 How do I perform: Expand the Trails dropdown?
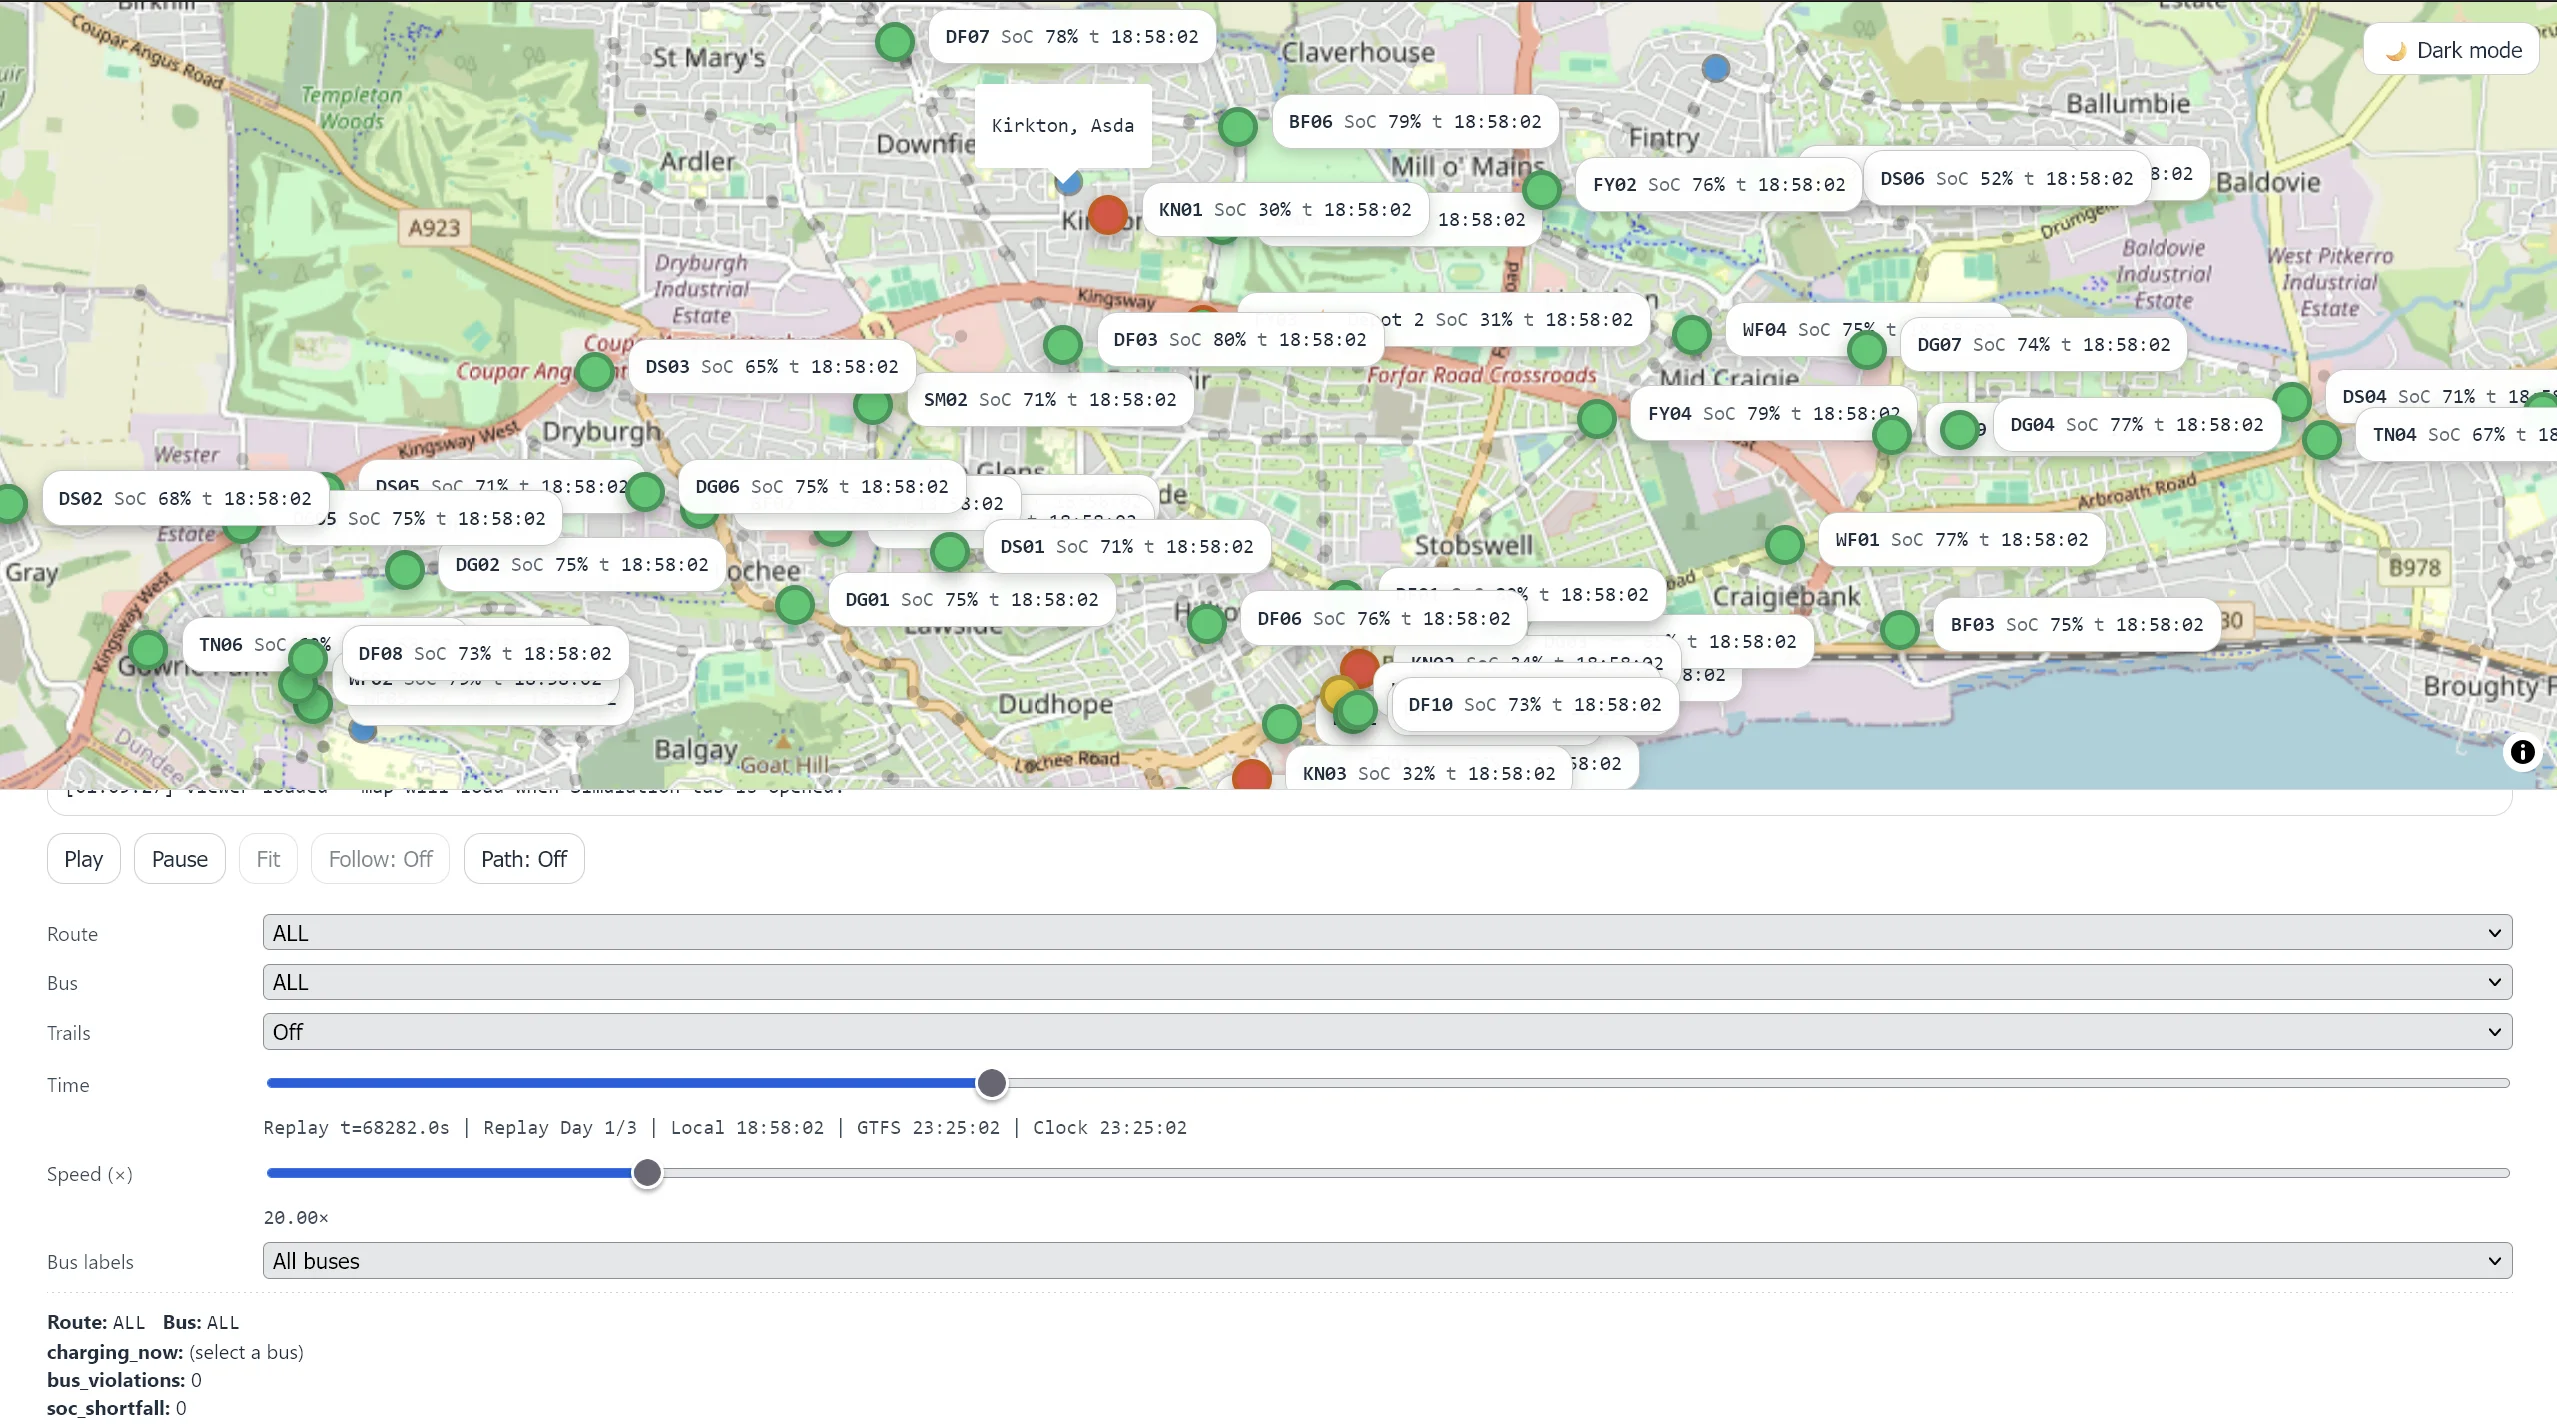1387,1032
